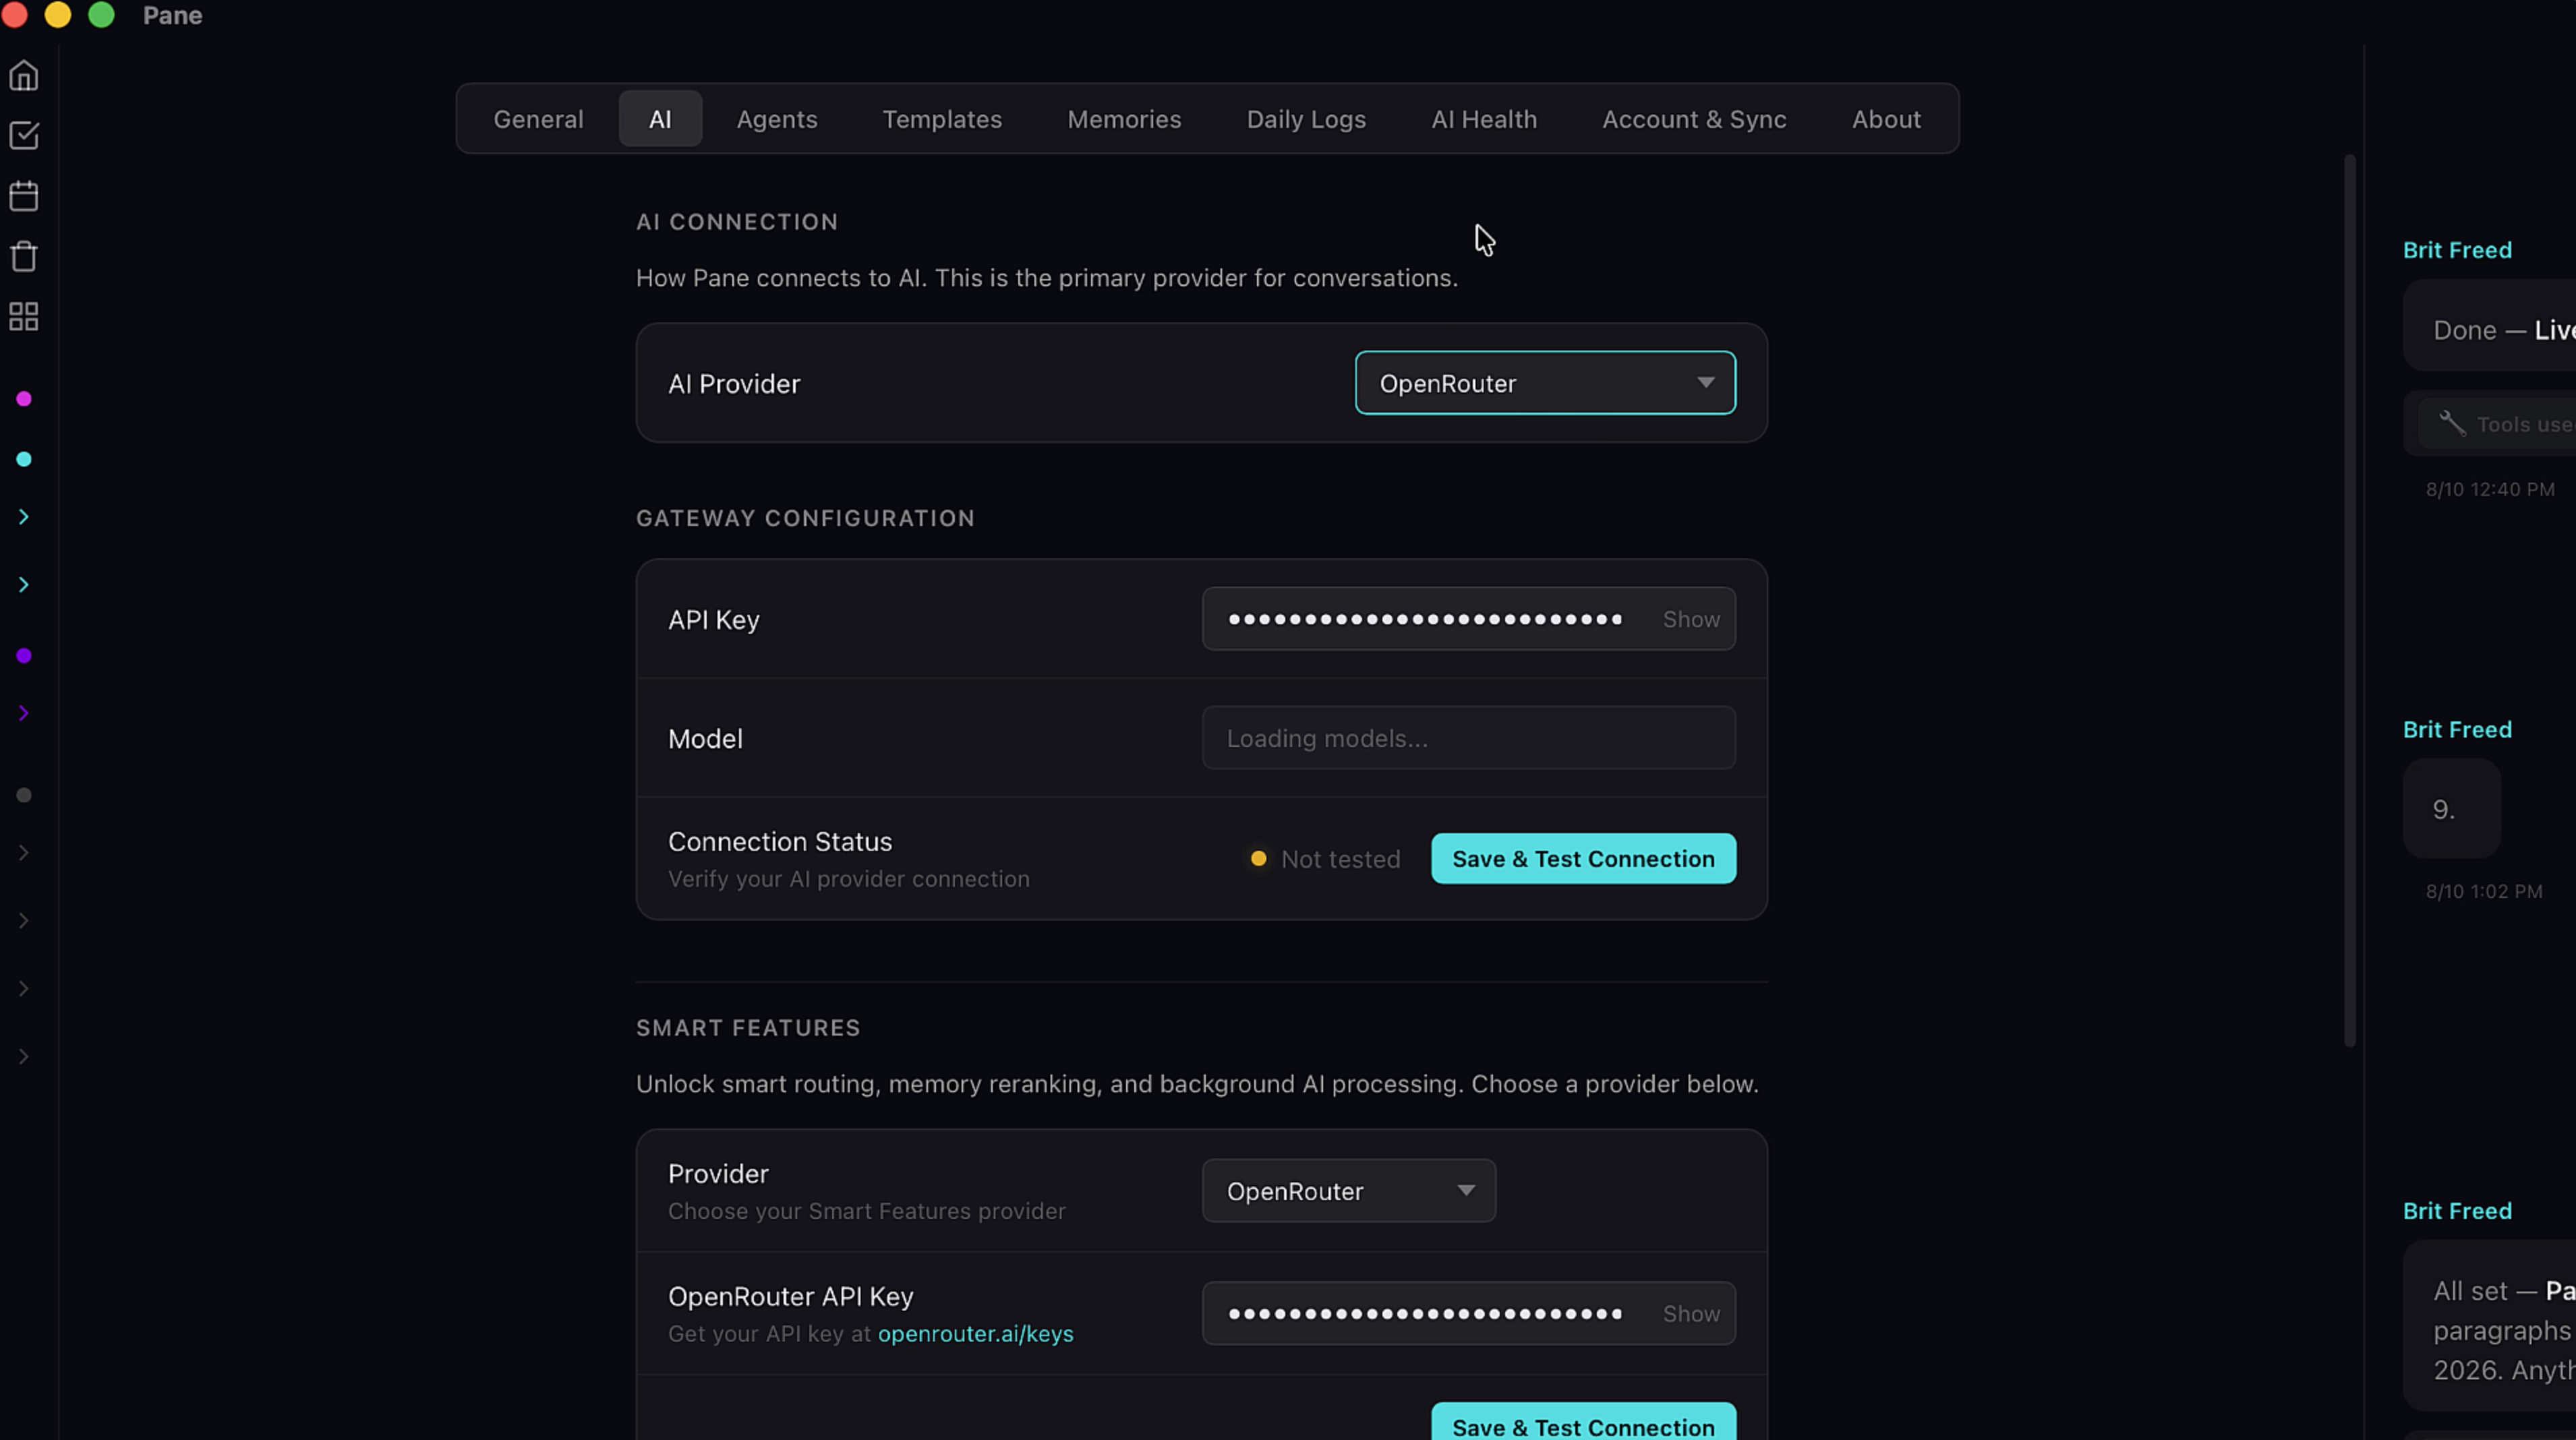
Task: Click the "SMART FEATURES" heading
Action: 748,1028
